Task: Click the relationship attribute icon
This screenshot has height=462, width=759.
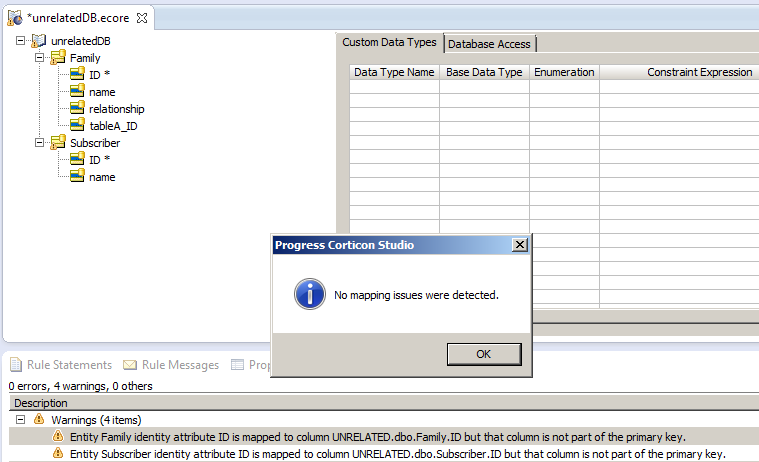Action: 77,108
